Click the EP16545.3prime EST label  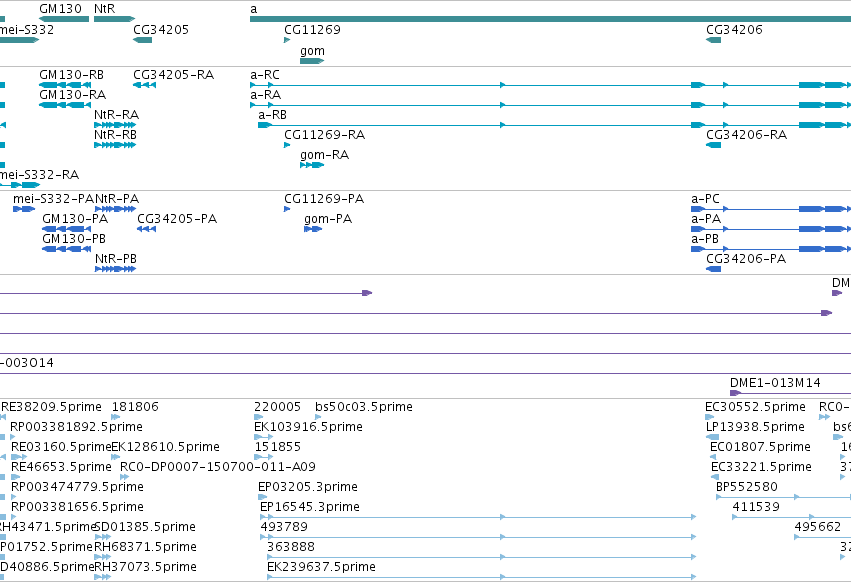[309, 507]
